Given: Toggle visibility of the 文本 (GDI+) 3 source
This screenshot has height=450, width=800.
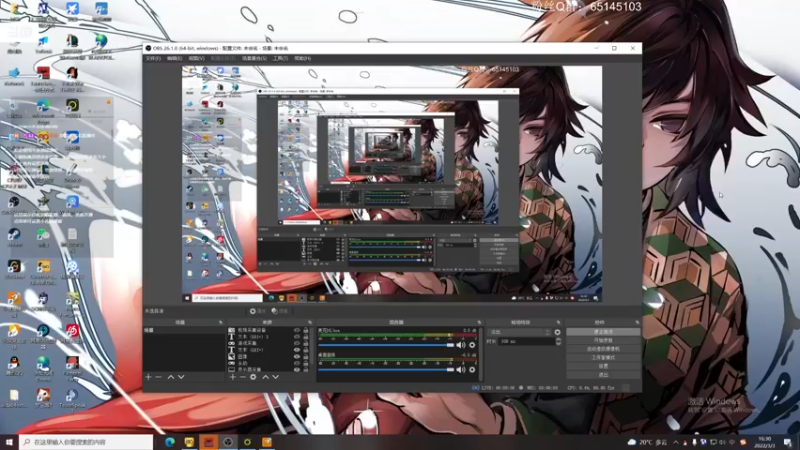Looking at the screenshot, I should click(x=297, y=337).
